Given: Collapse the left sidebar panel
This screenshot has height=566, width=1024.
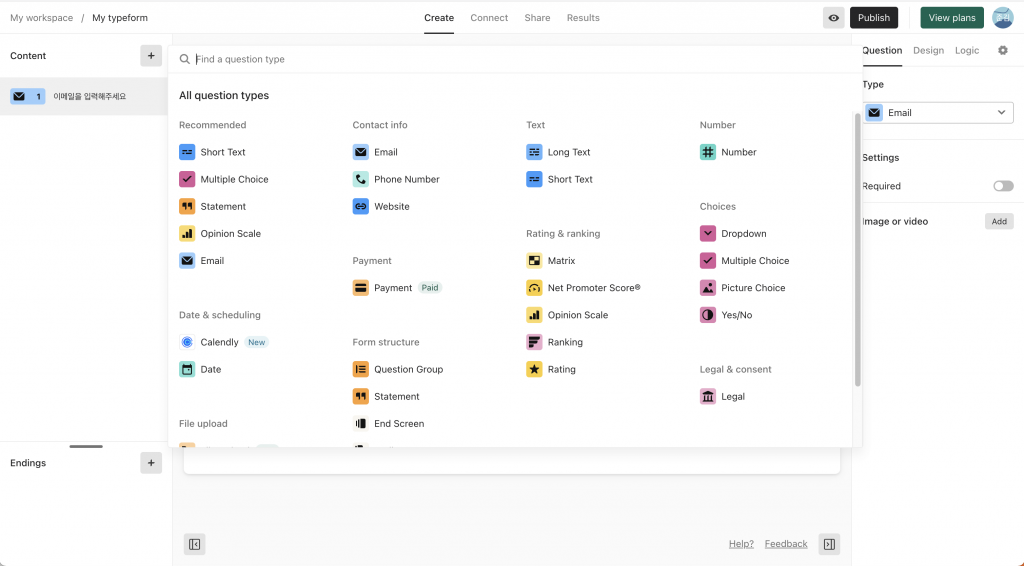Looking at the screenshot, I should click(195, 544).
